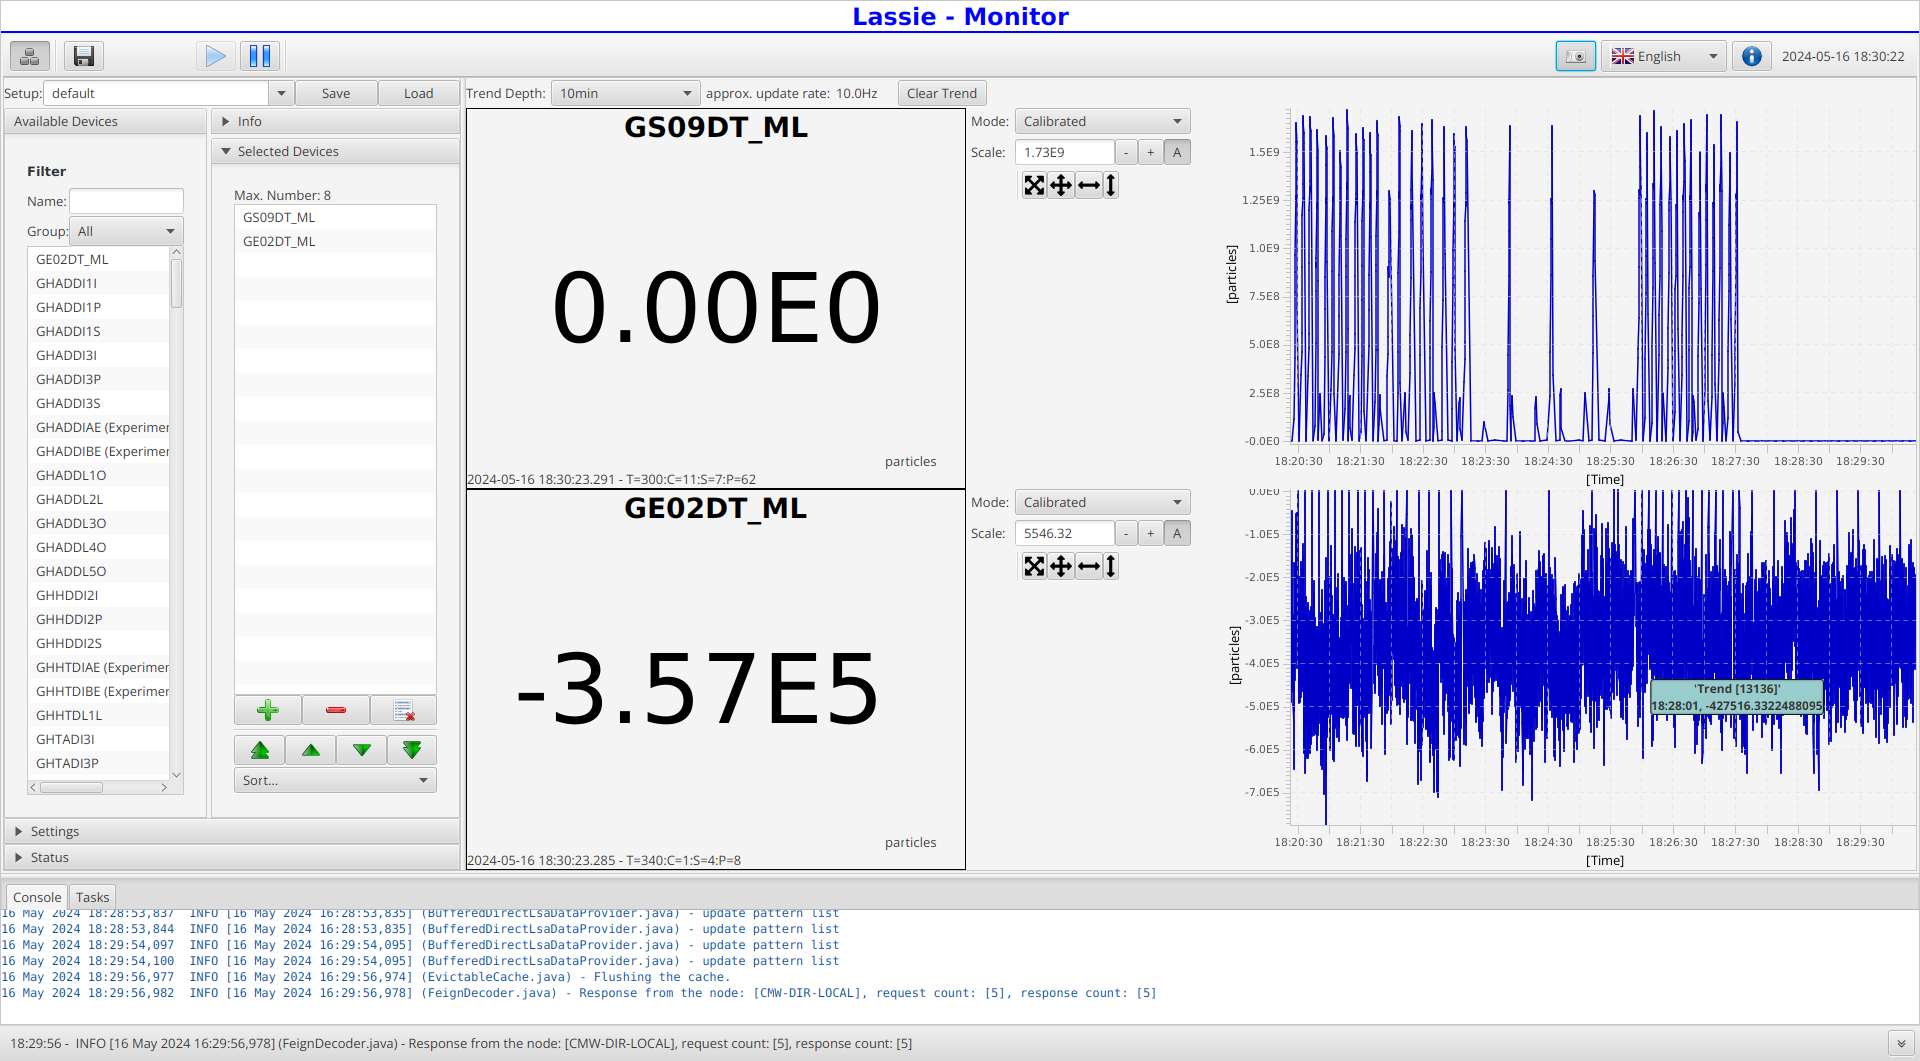Collapse the Selected Devices section
Image resolution: width=1920 pixels, height=1061 pixels.
[335, 151]
